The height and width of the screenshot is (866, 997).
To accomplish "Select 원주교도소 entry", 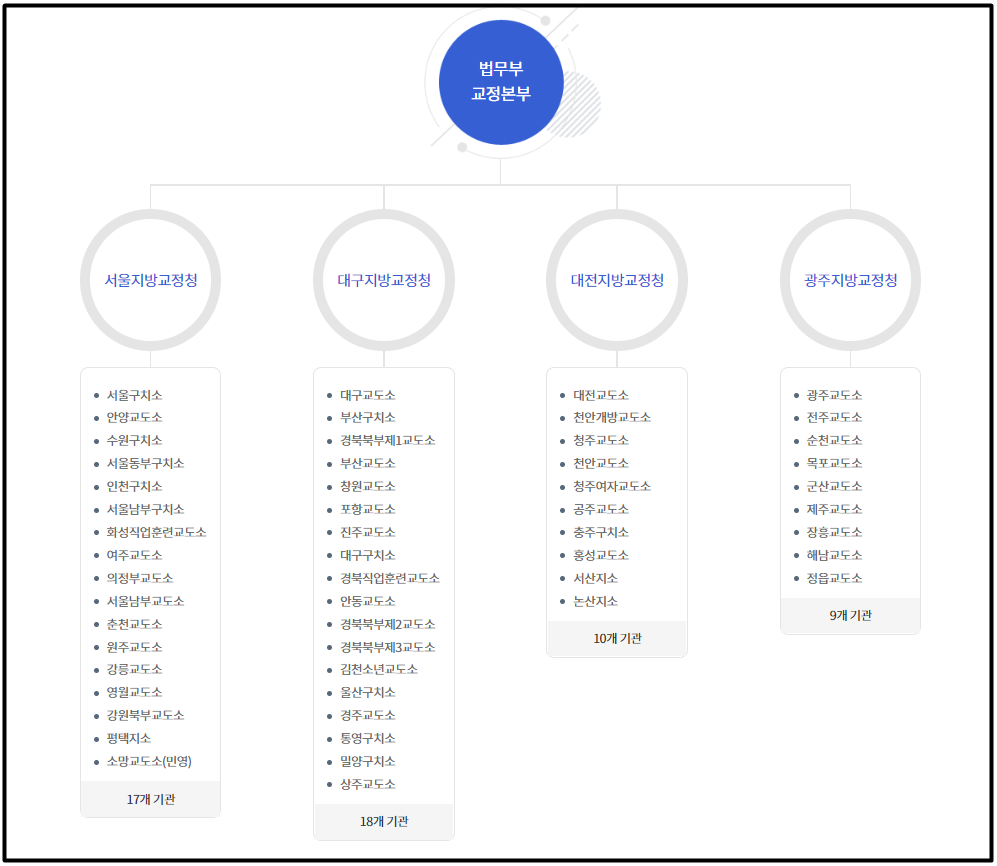I will point(134,647).
